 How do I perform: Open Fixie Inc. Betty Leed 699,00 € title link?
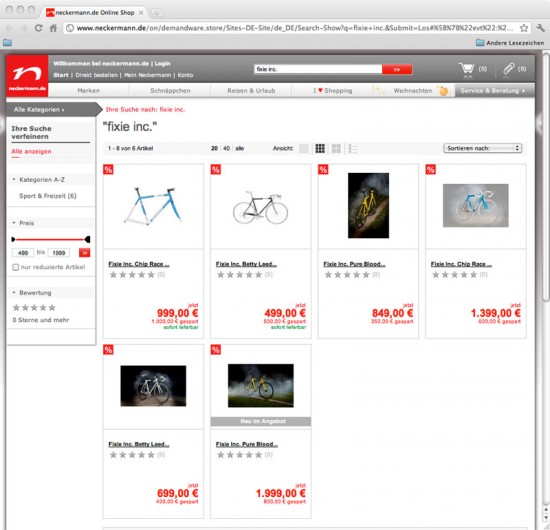click(x=139, y=444)
